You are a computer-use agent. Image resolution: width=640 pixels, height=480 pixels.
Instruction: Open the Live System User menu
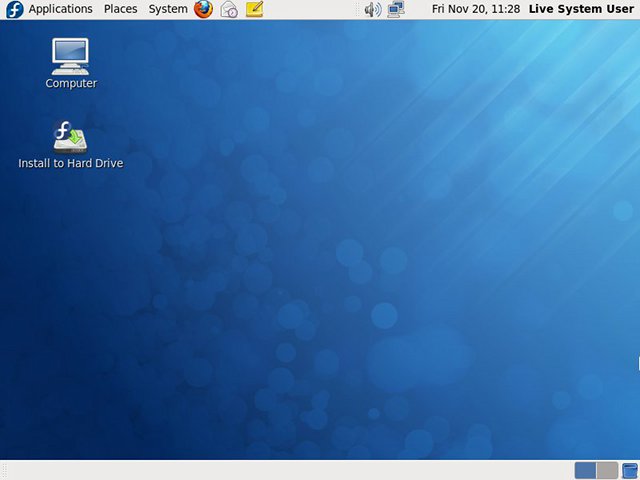581,9
